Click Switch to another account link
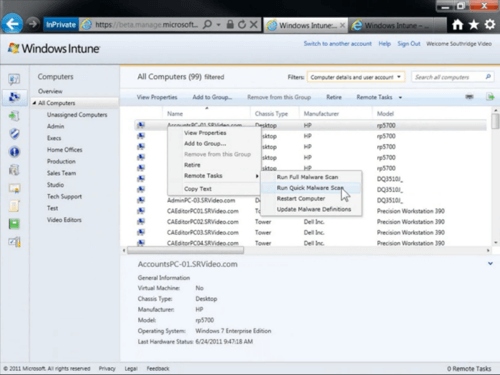500x375 pixels. pos(337,44)
